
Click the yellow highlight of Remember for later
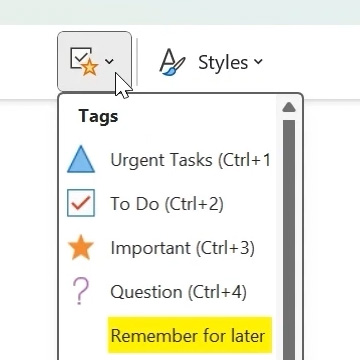pos(190,335)
